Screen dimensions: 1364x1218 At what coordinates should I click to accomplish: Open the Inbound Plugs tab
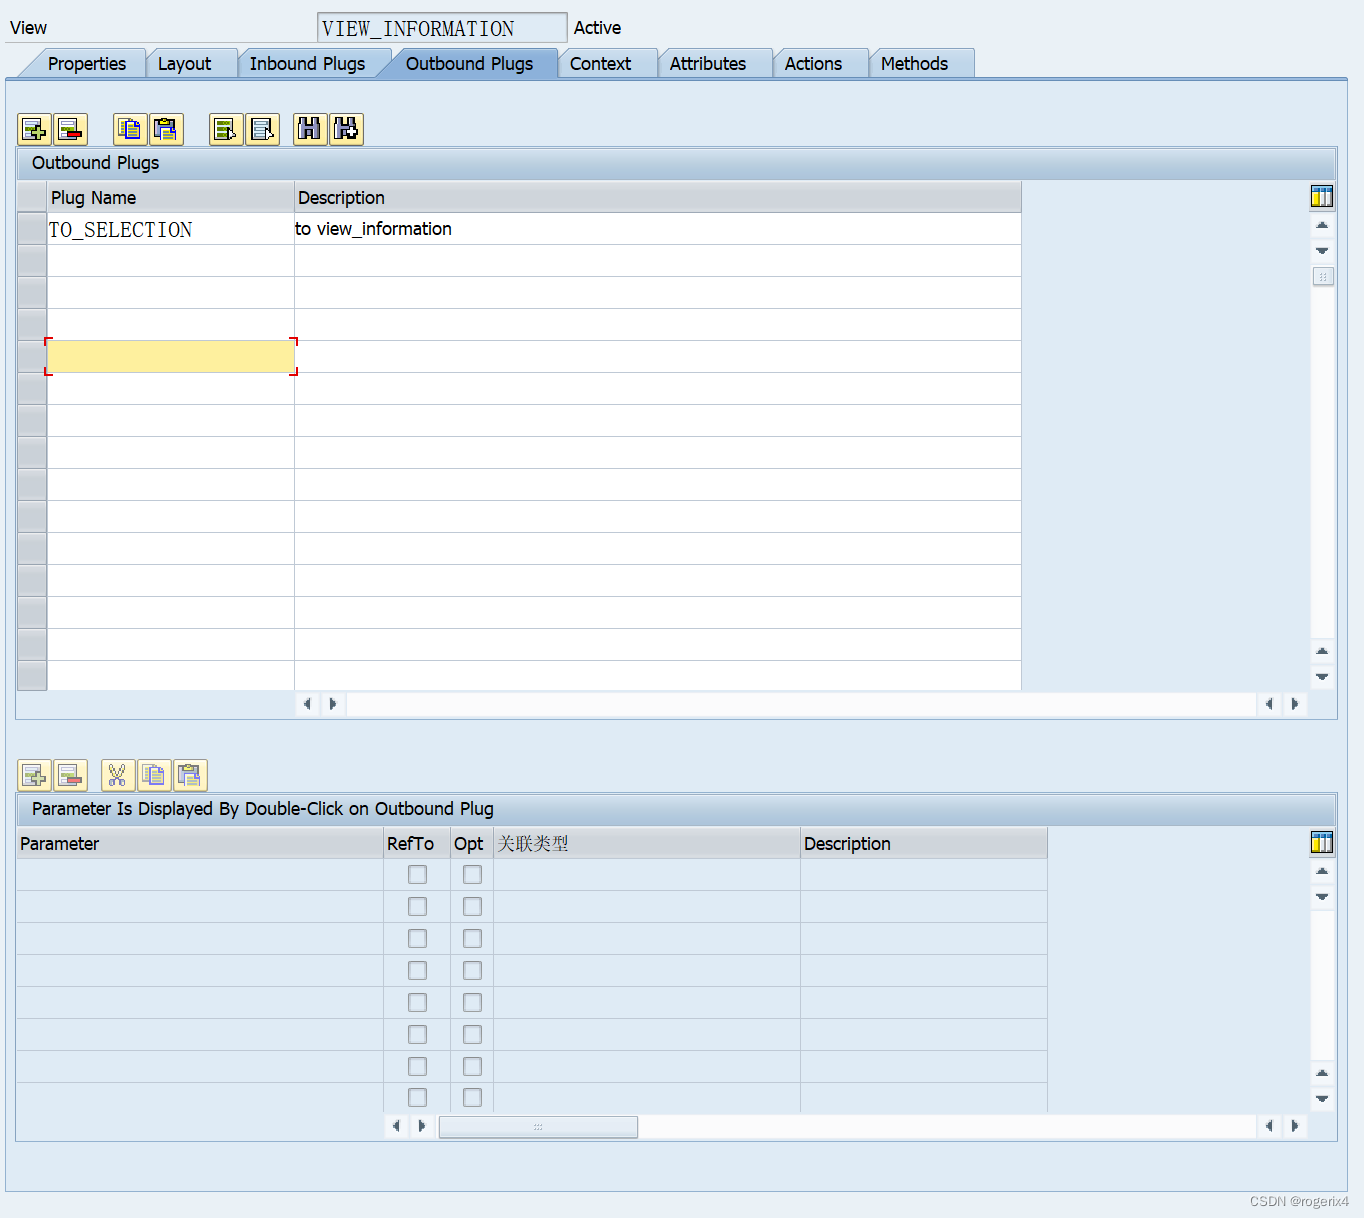point(307,64)
